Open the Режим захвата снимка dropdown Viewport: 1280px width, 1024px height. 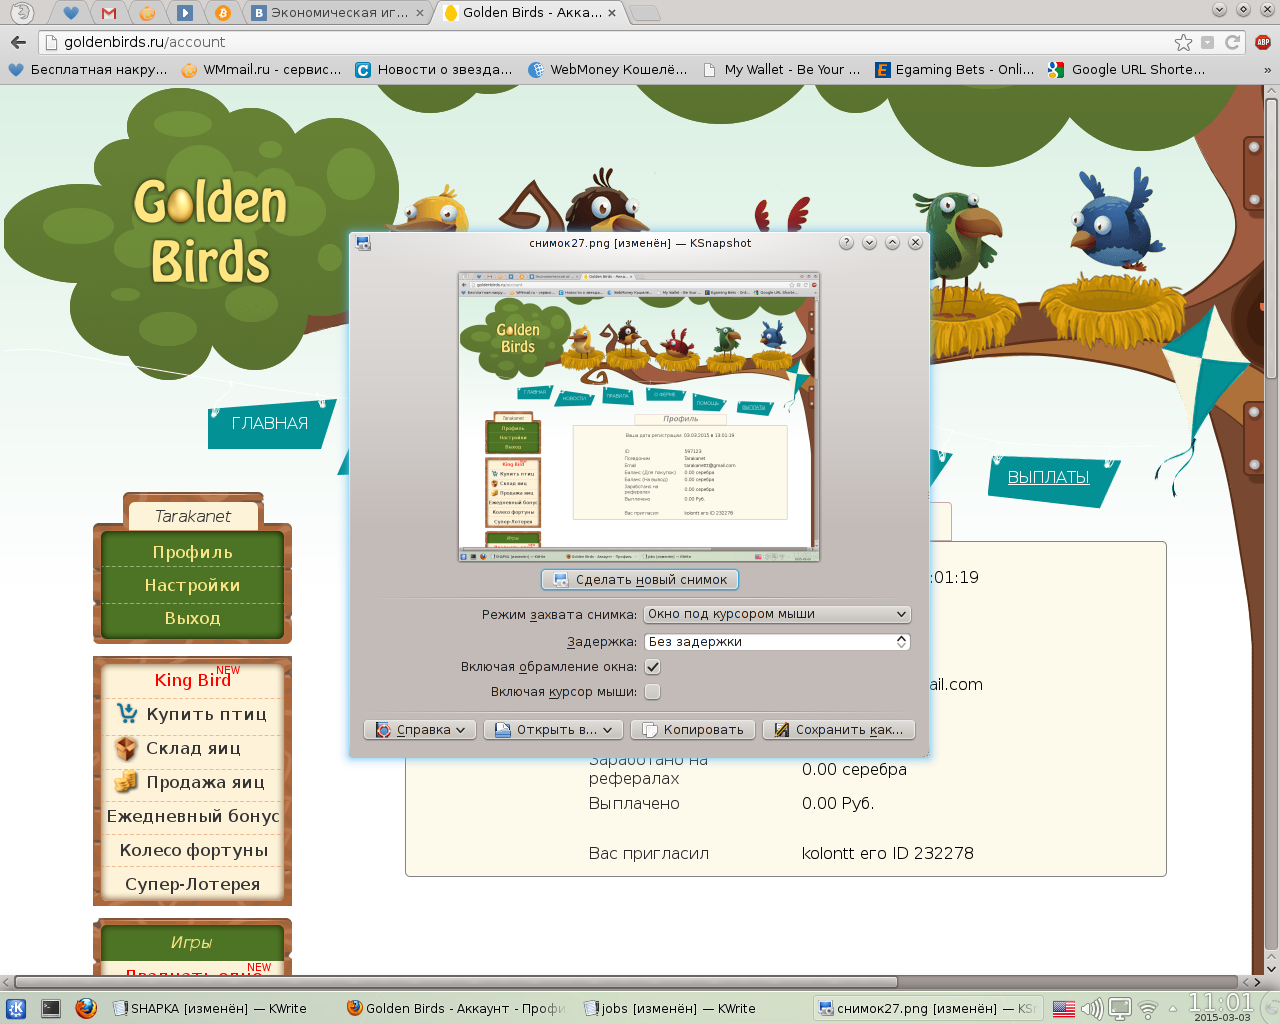click(x=777, y=614)
